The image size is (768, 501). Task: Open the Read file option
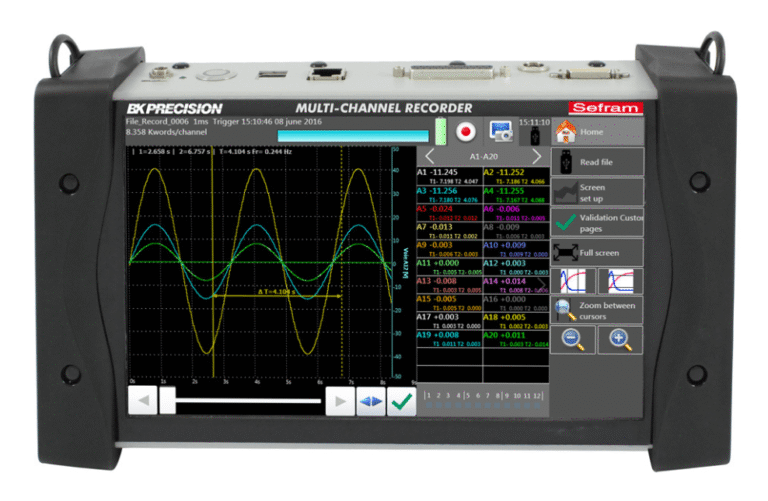coord(597,162)
